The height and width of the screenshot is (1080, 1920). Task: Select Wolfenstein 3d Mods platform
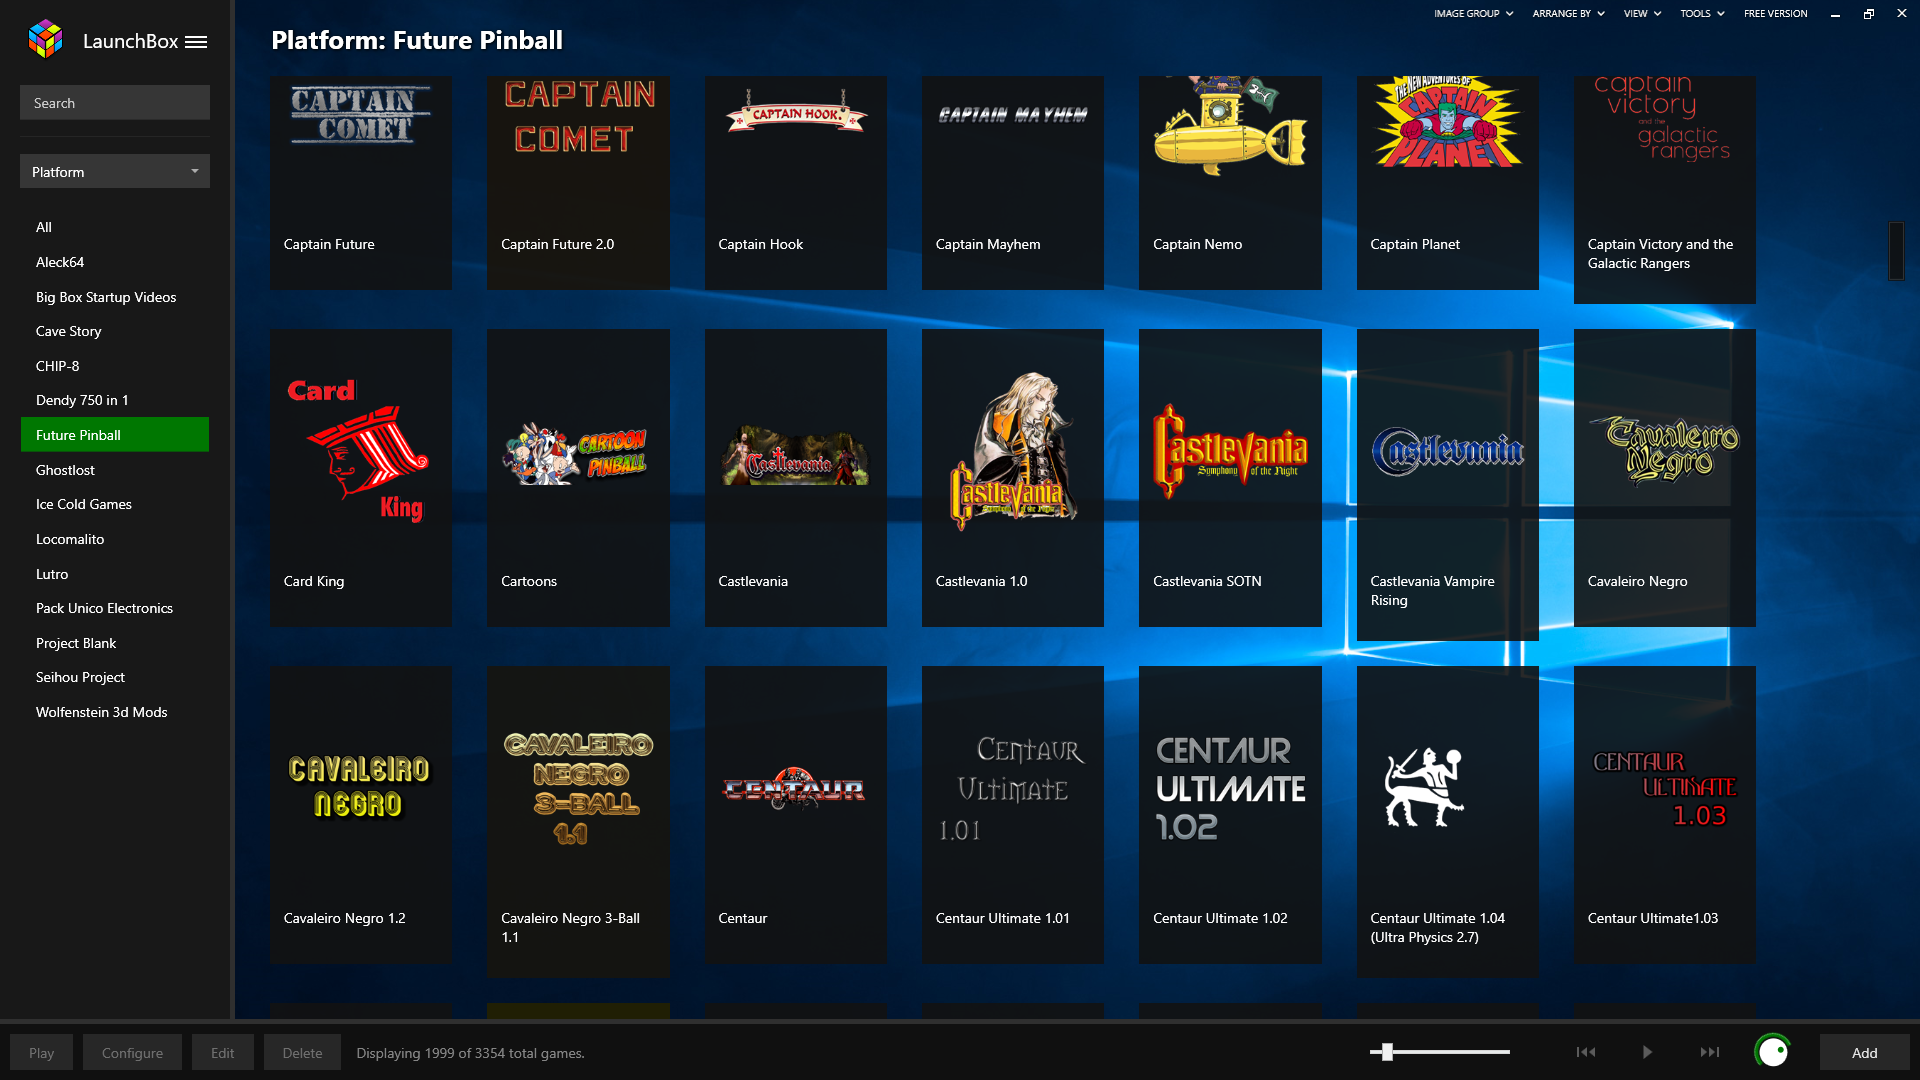pos(115,712)
